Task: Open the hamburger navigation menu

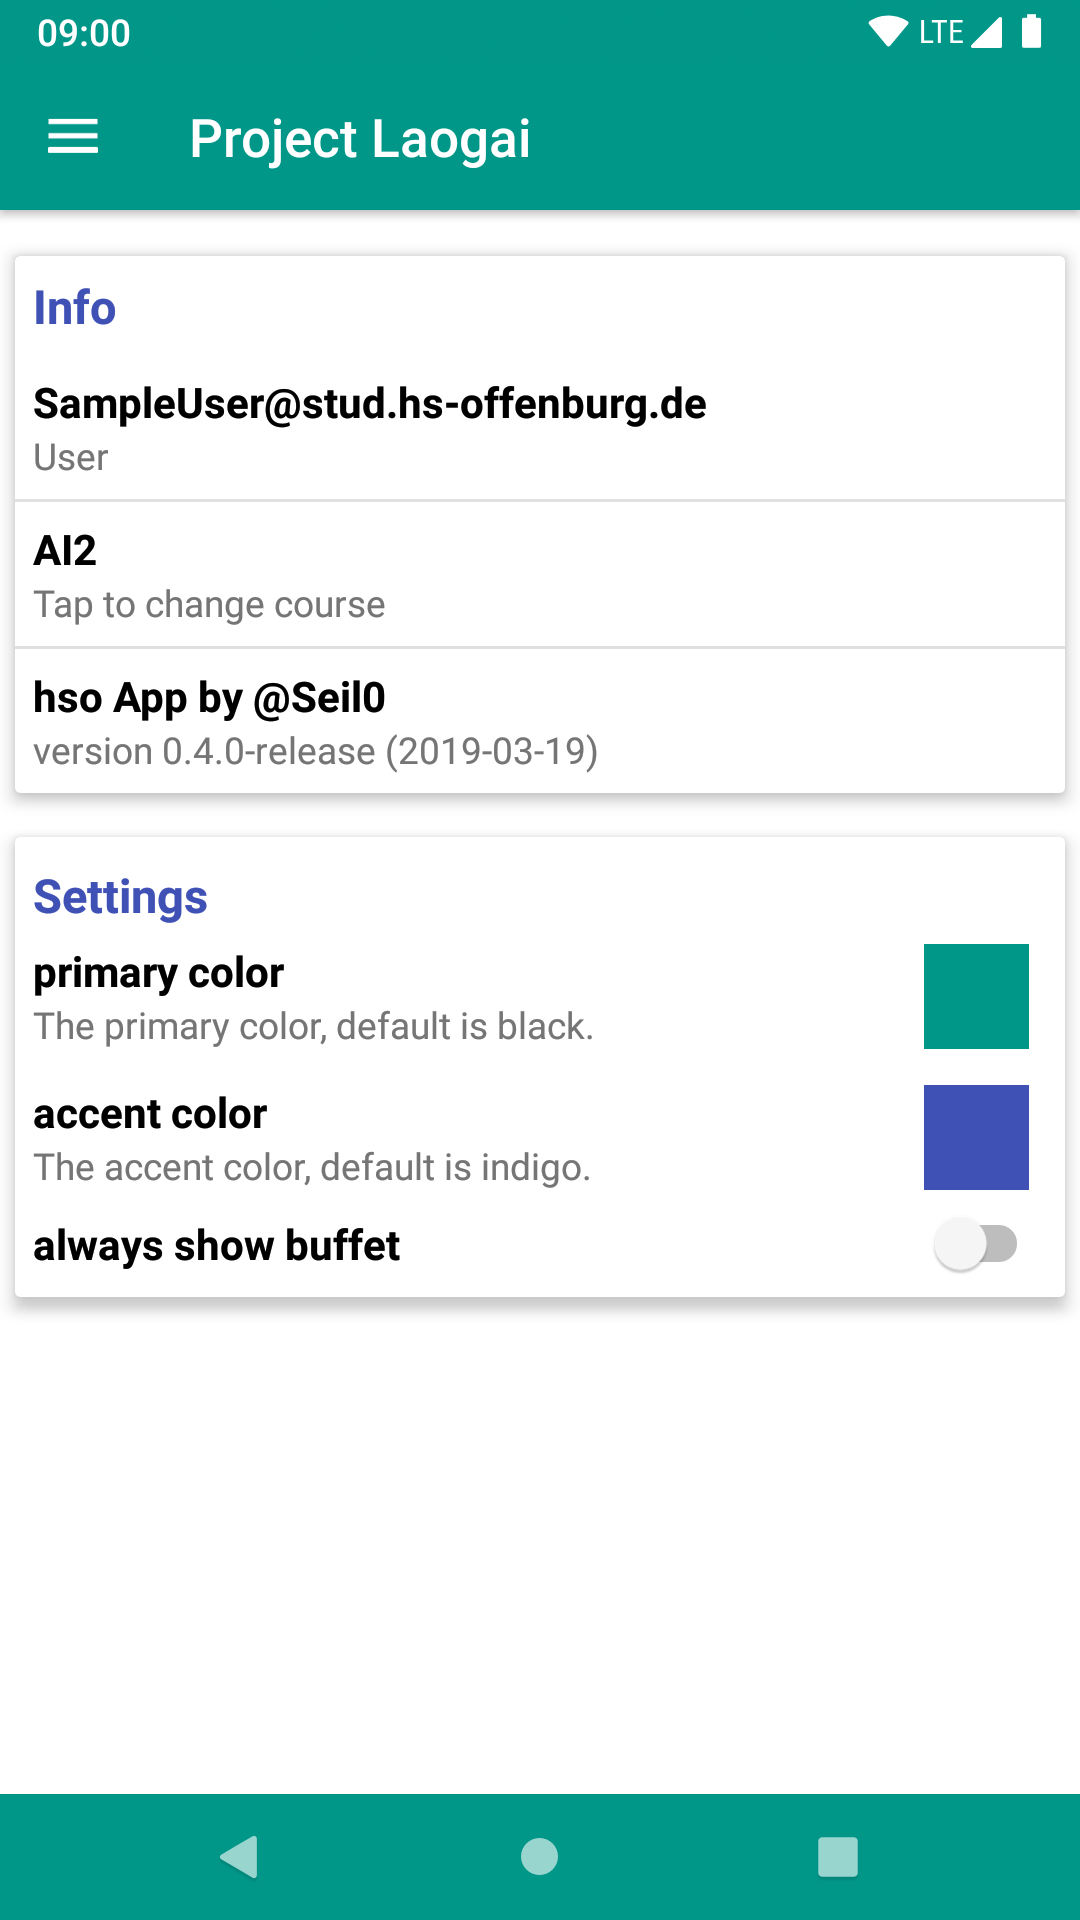Action: coord(73,137)
